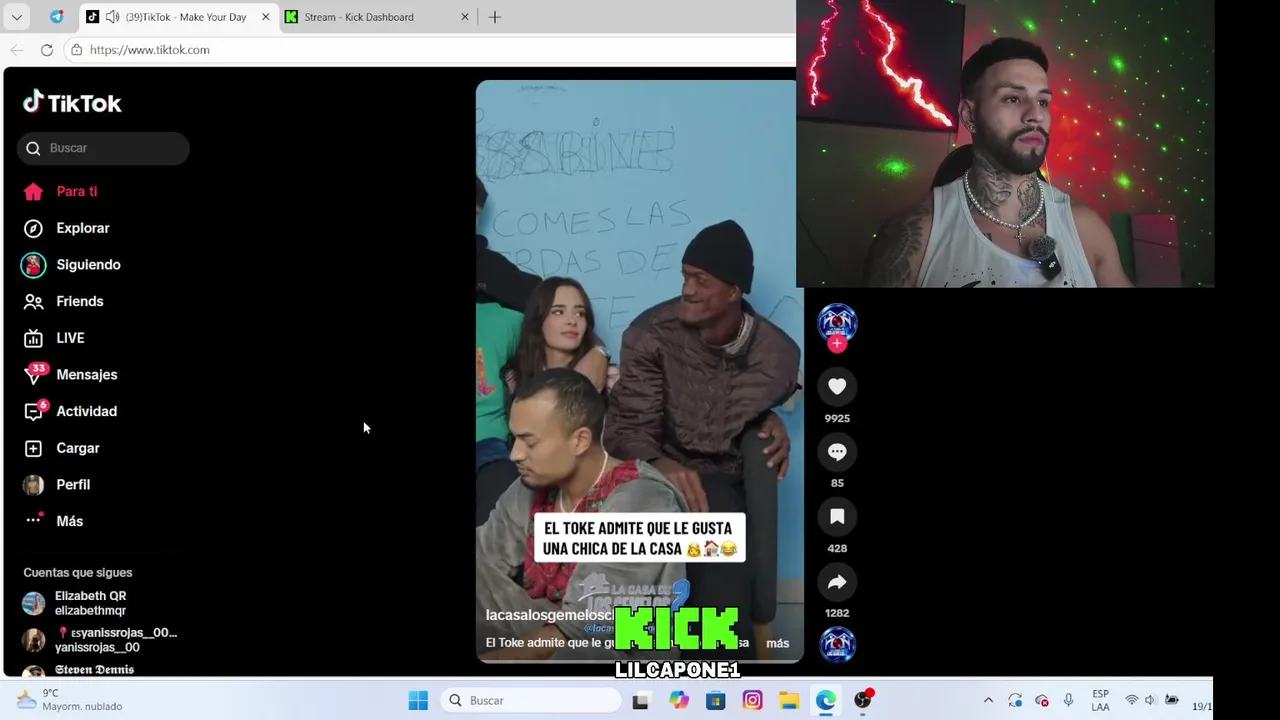Open the LIVE section
This screenshot has height=720, width=1280.
coord(54,338)
